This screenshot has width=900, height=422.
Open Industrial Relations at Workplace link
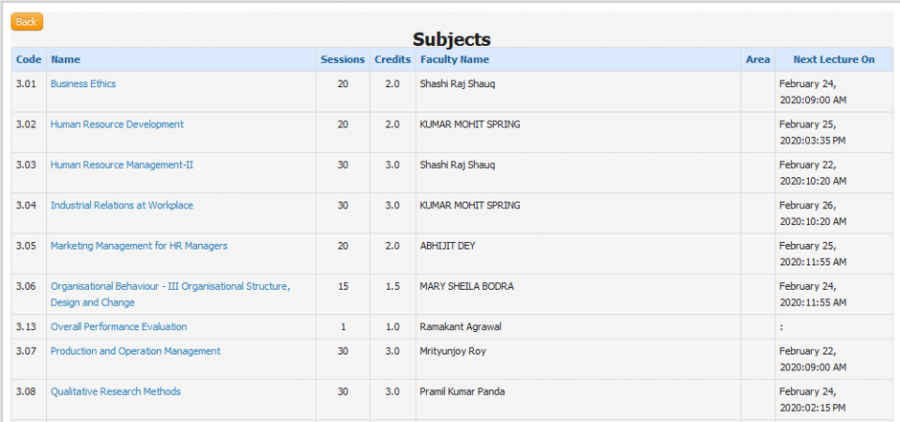coord(122,206)
